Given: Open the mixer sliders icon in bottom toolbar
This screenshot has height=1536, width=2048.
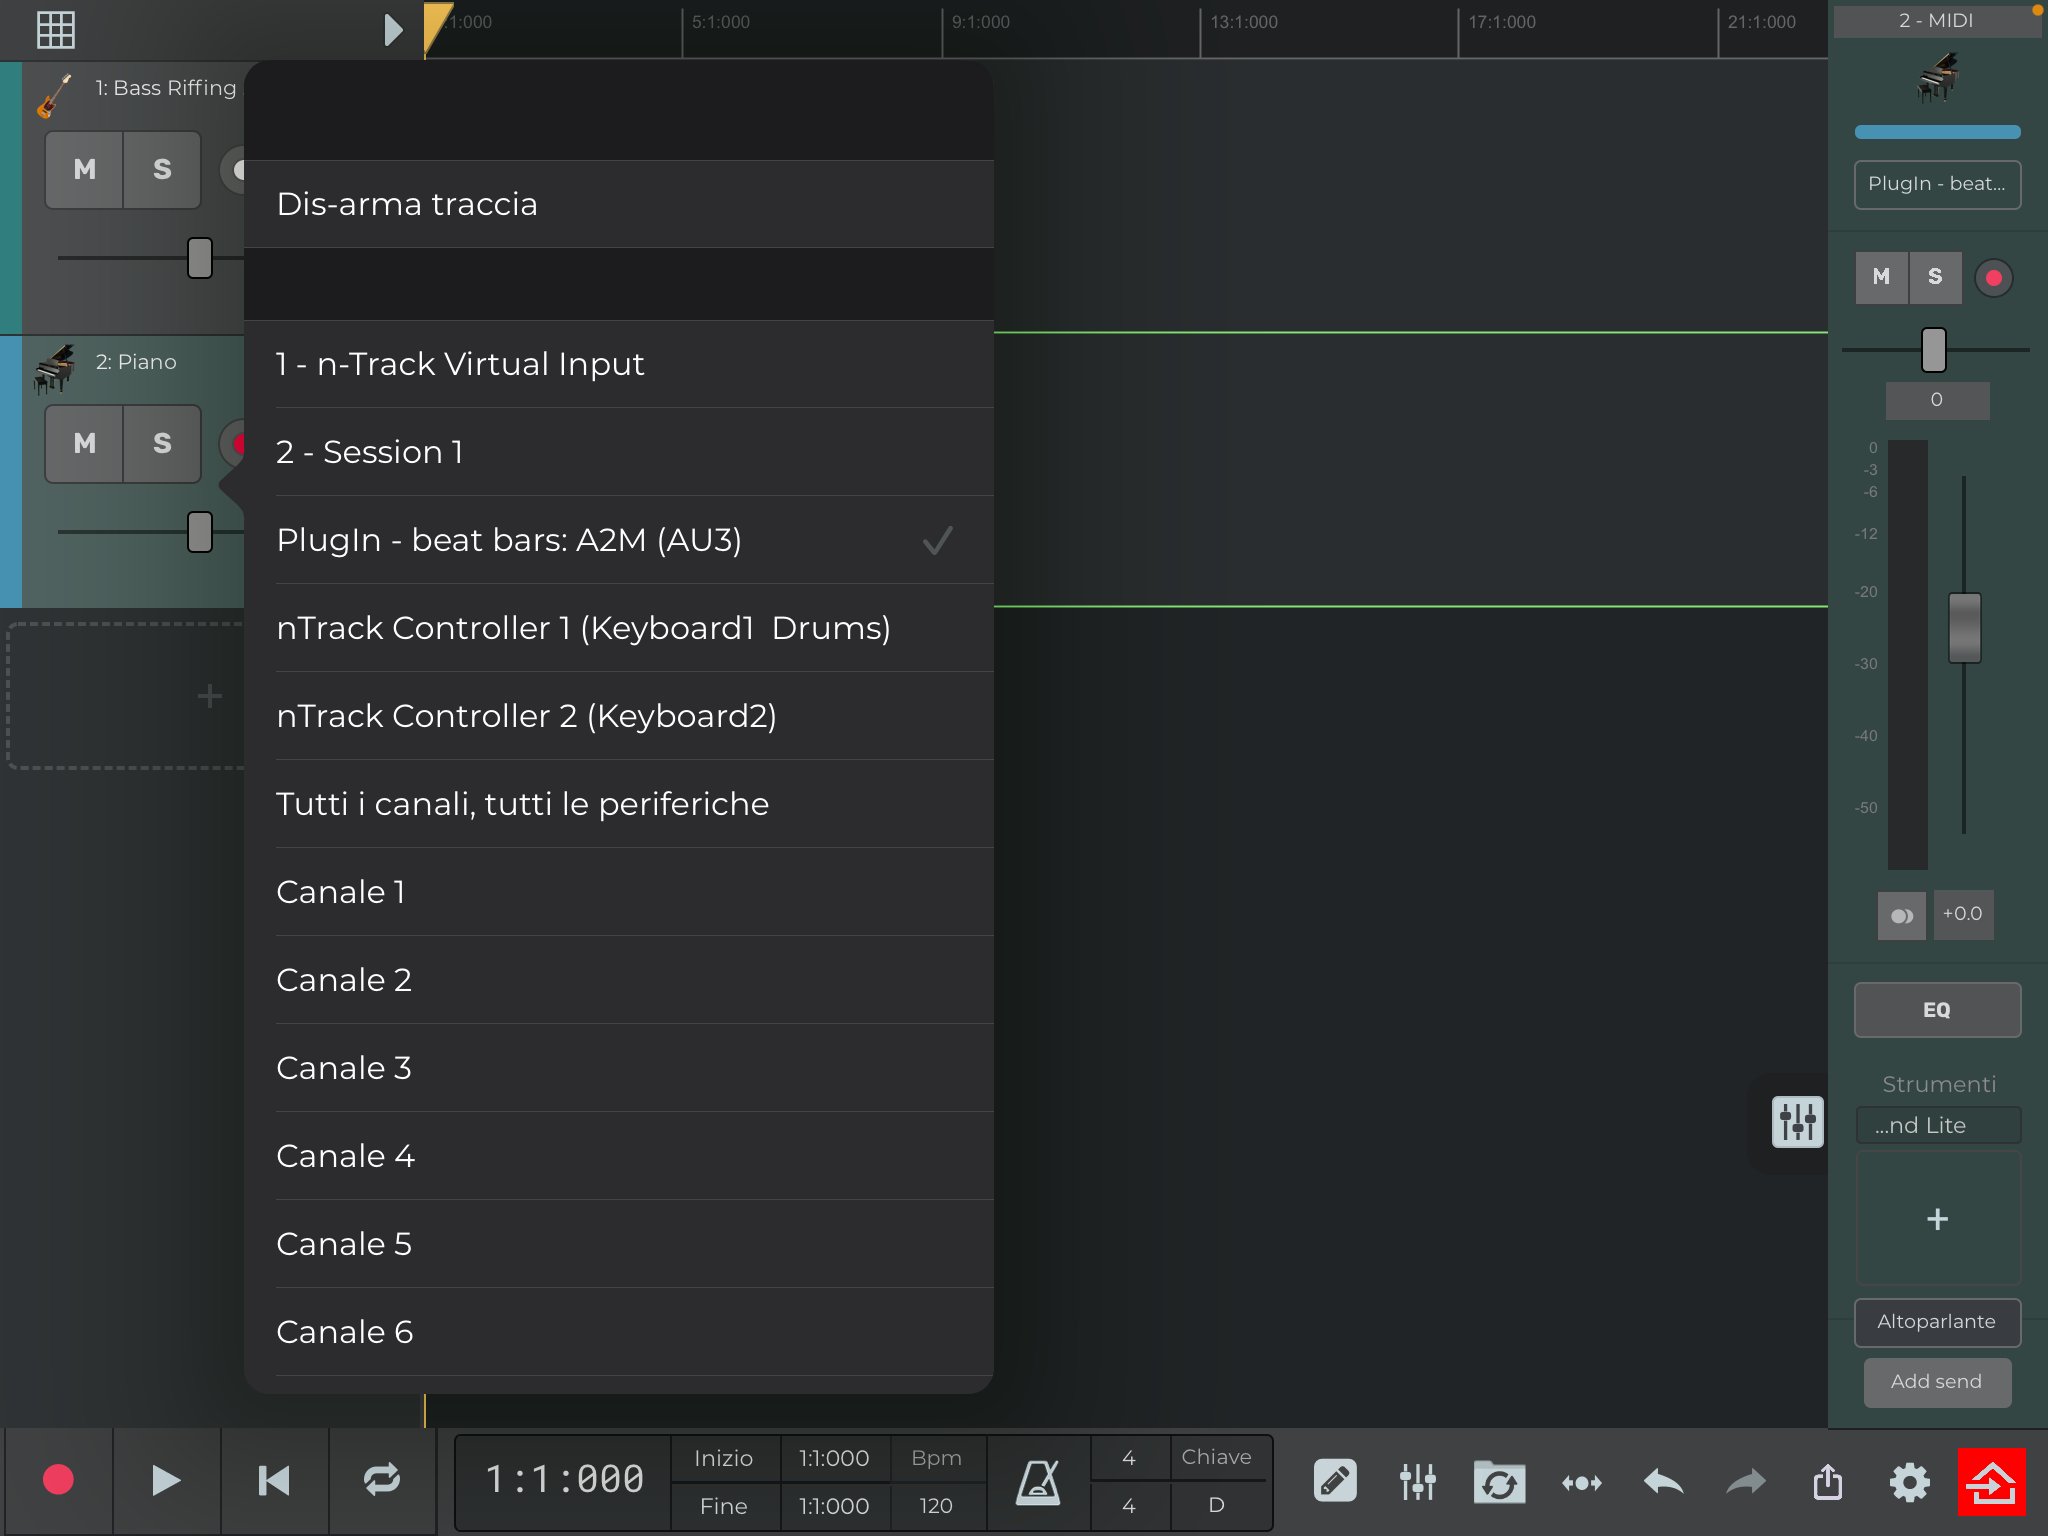Looking at the screenshot, I should (x=1417, y=1481).
